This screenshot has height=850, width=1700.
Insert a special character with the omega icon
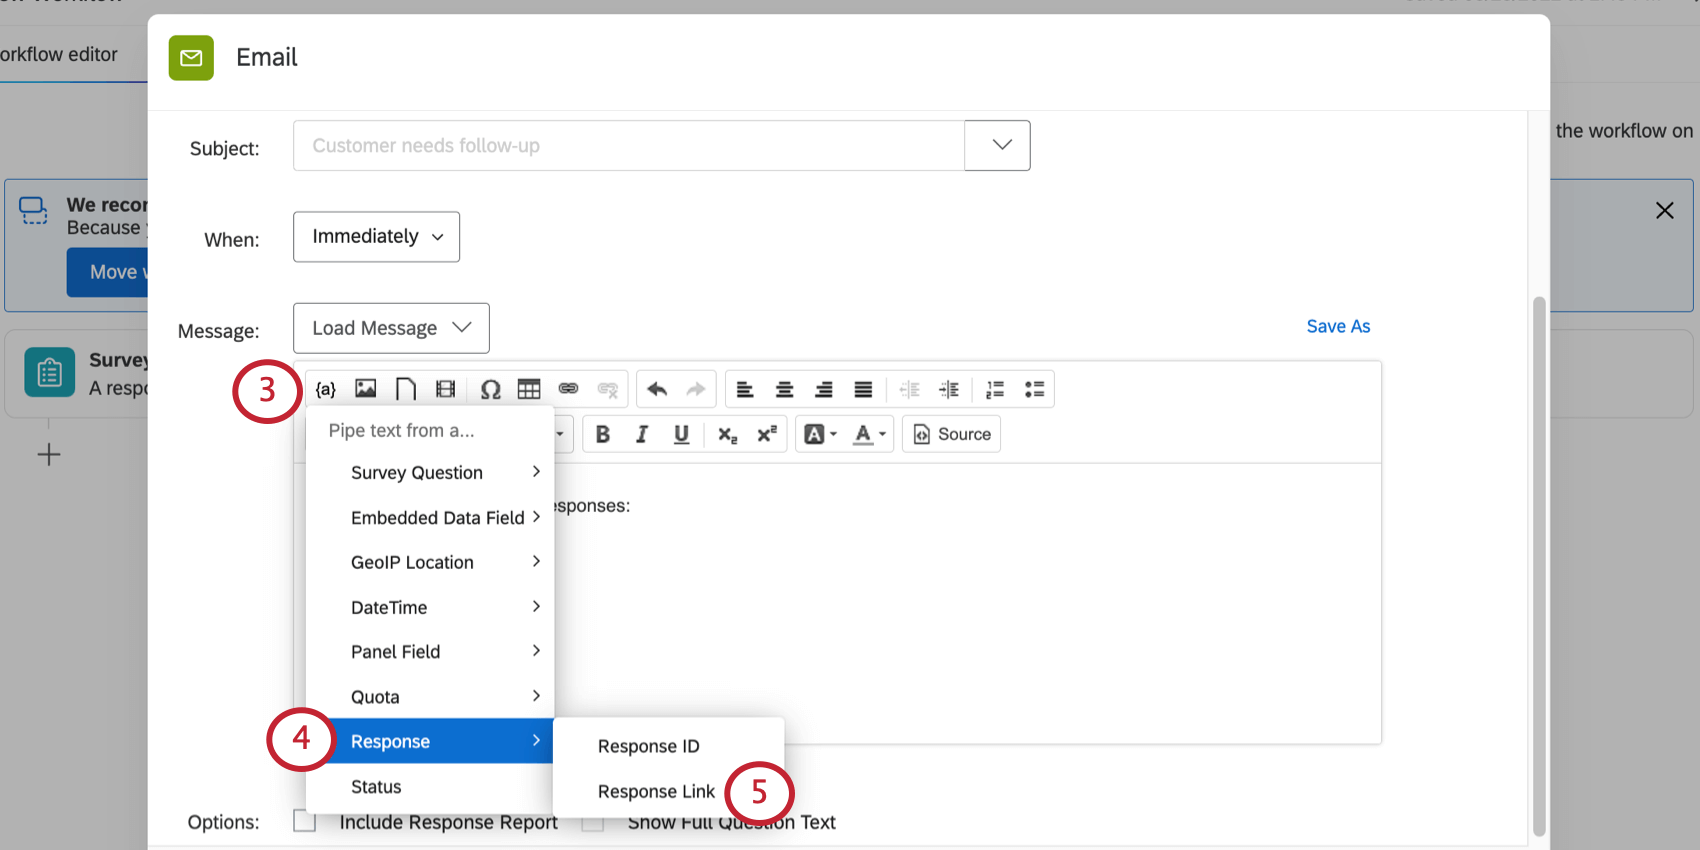click(x=490, y=389)
